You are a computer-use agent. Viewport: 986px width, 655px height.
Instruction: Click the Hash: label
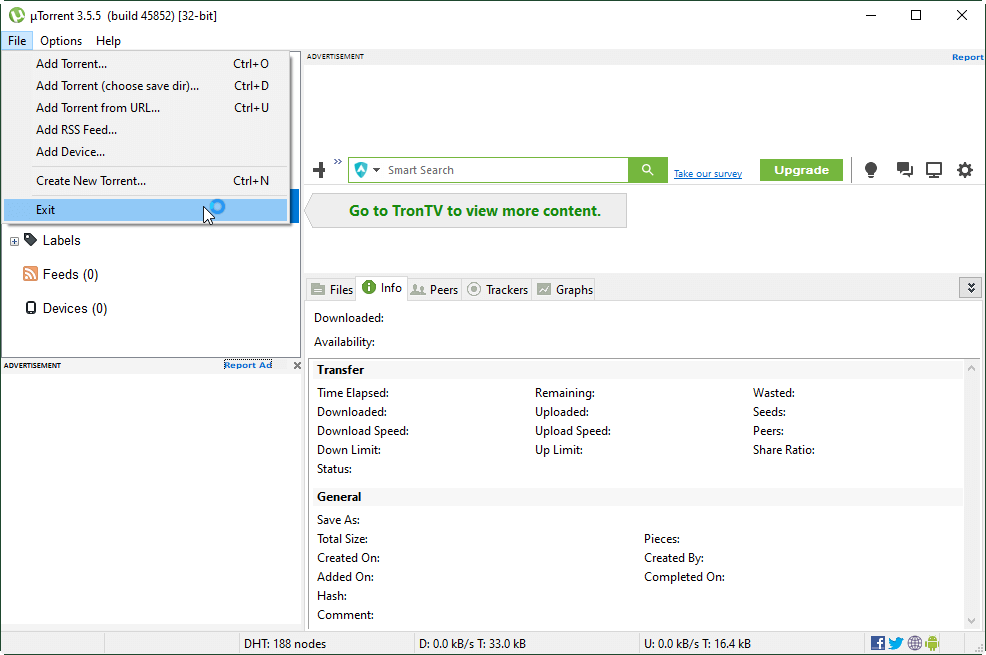[332, 596]
